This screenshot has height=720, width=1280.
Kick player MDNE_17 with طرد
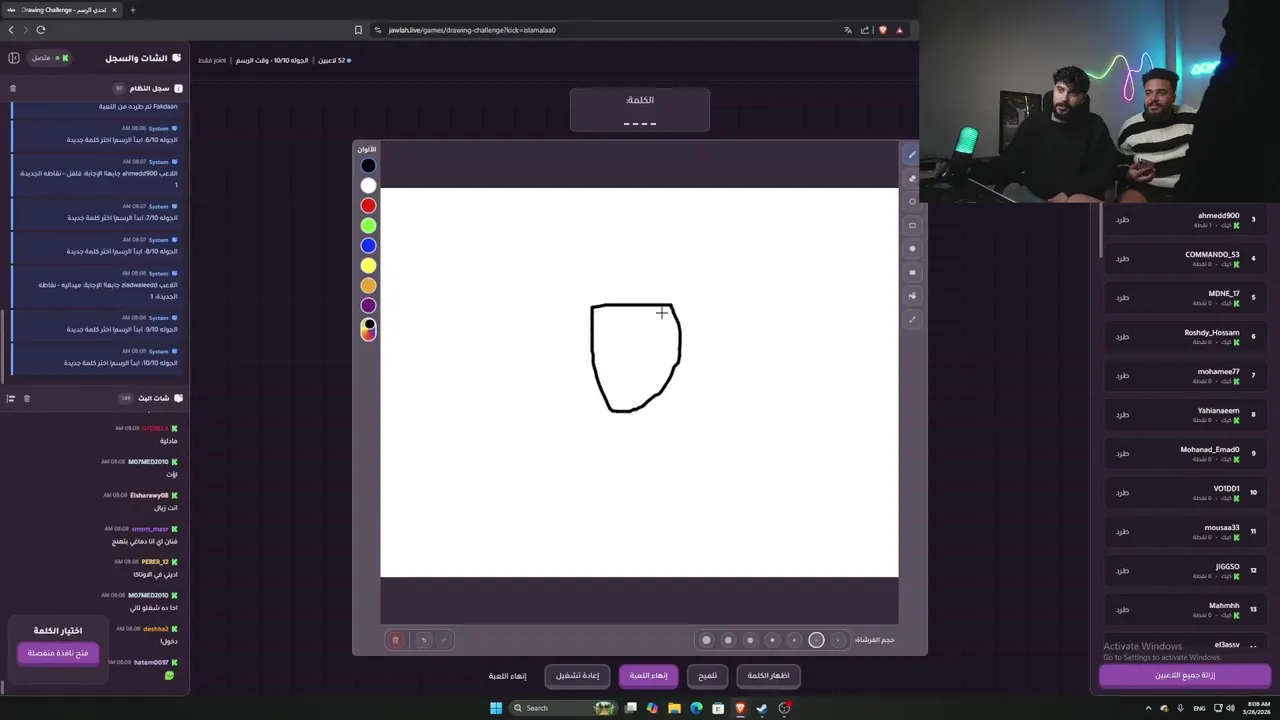[x=1122, y=298]
